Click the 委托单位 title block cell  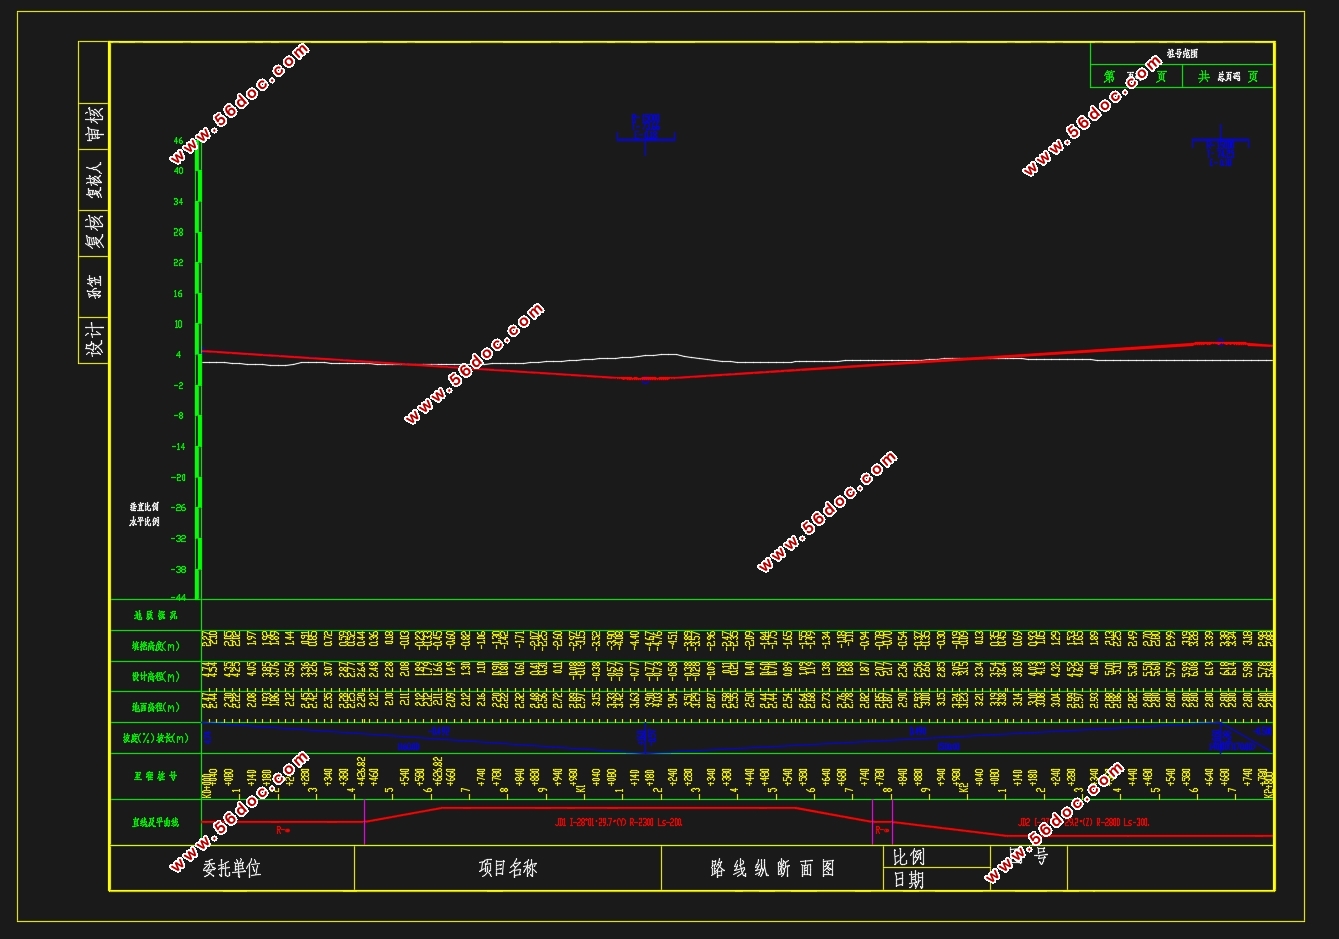[x=232, y=868]
